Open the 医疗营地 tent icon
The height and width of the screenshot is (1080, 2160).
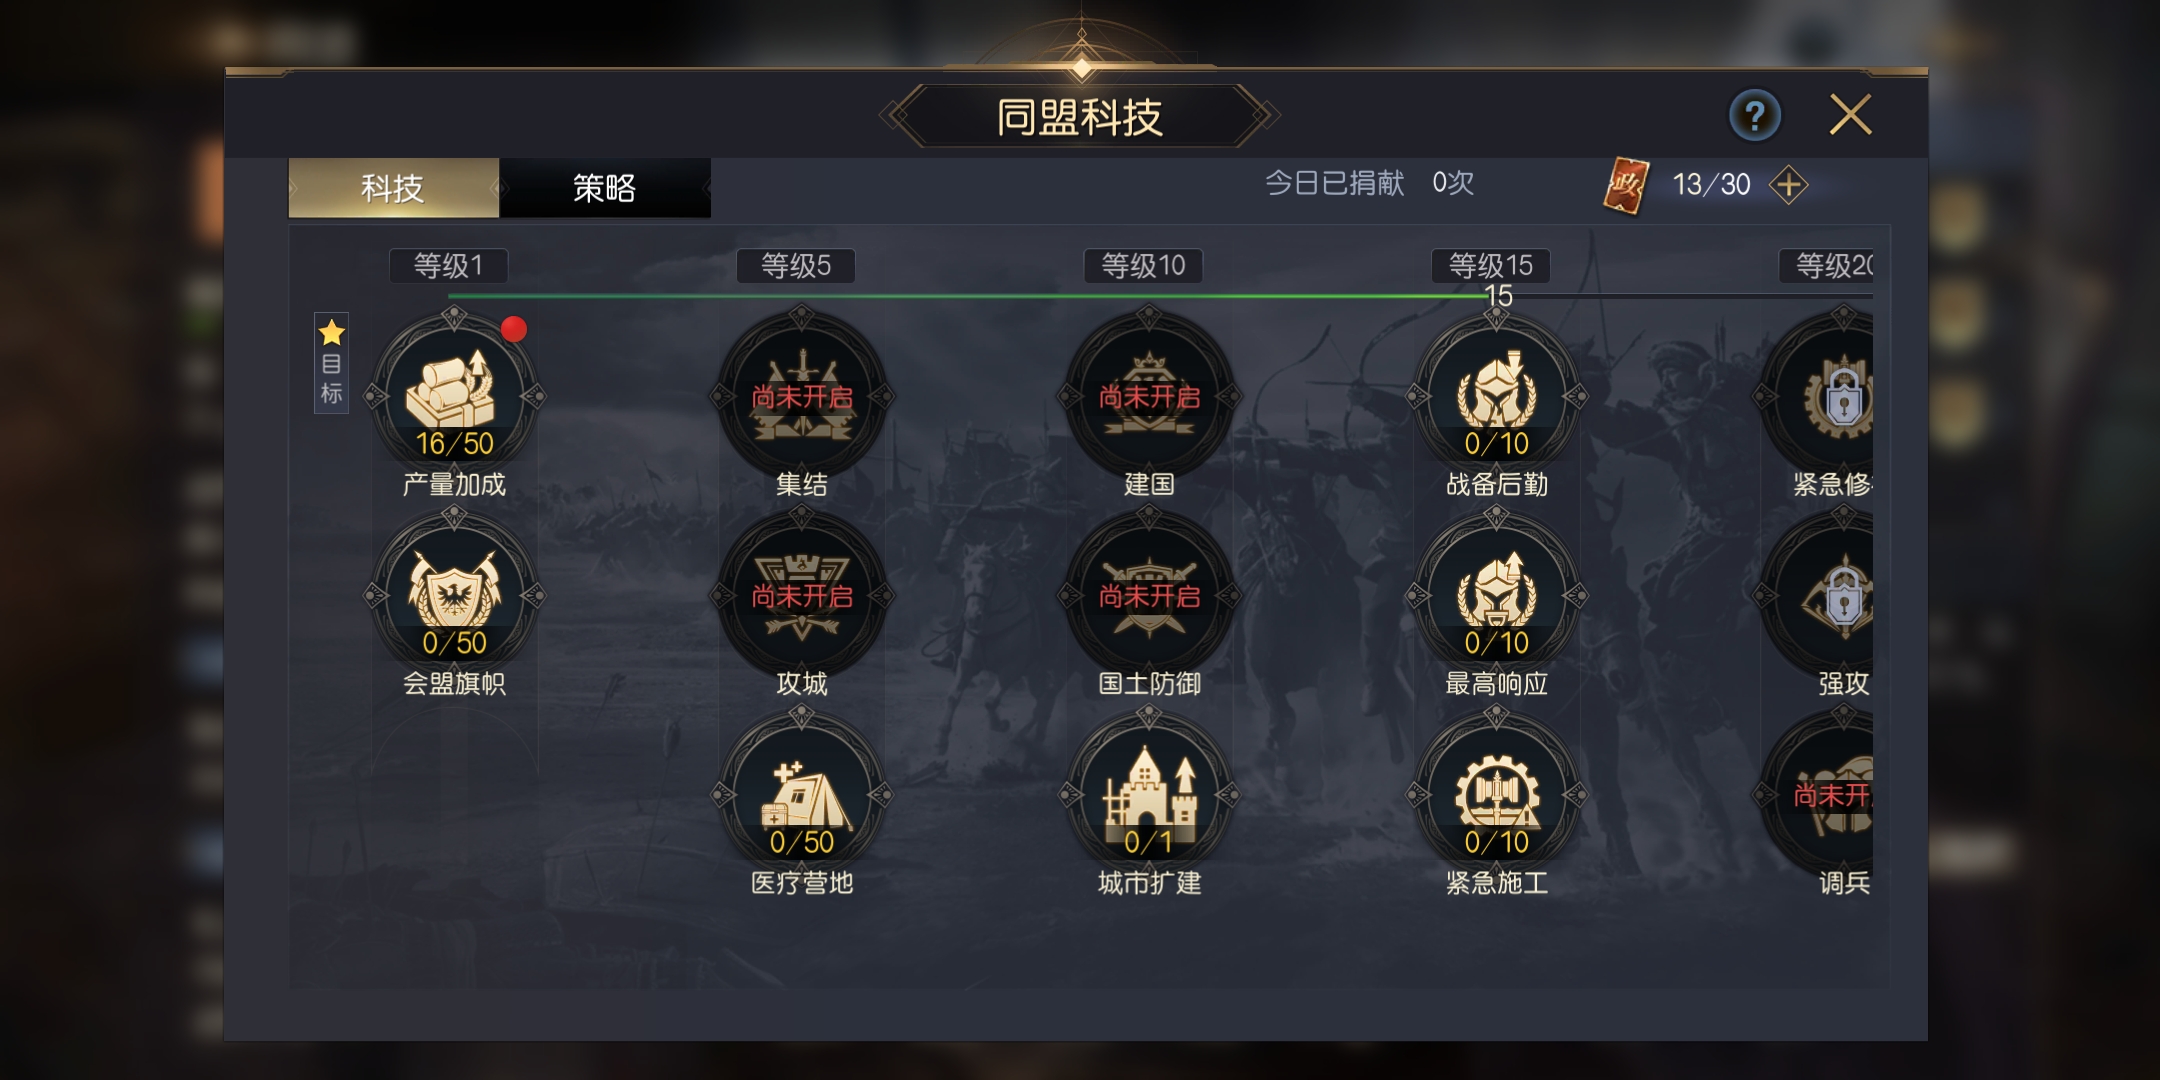point(802,794)
